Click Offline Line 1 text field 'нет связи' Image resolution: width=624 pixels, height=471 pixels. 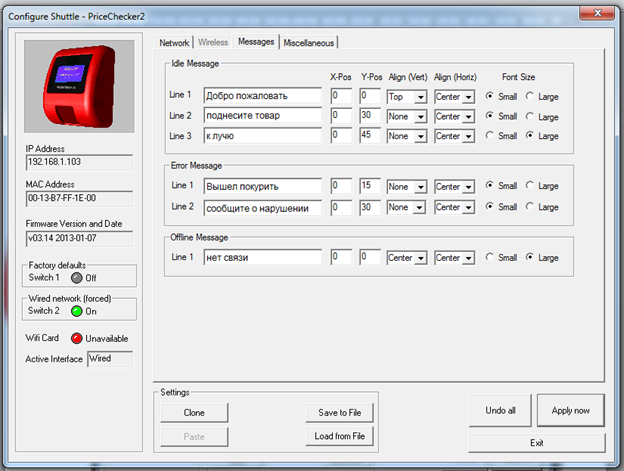point(263,257)
